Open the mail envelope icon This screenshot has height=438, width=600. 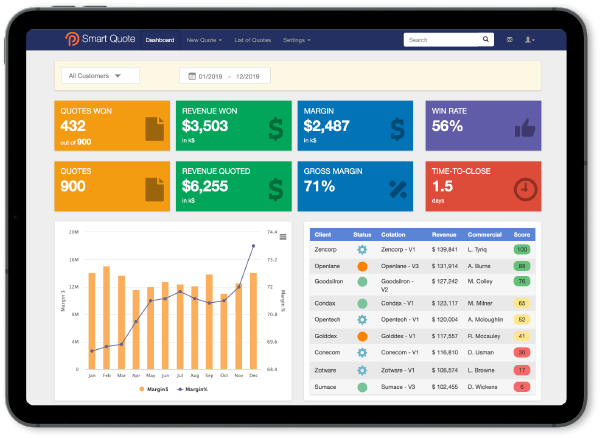coord(510,39)
